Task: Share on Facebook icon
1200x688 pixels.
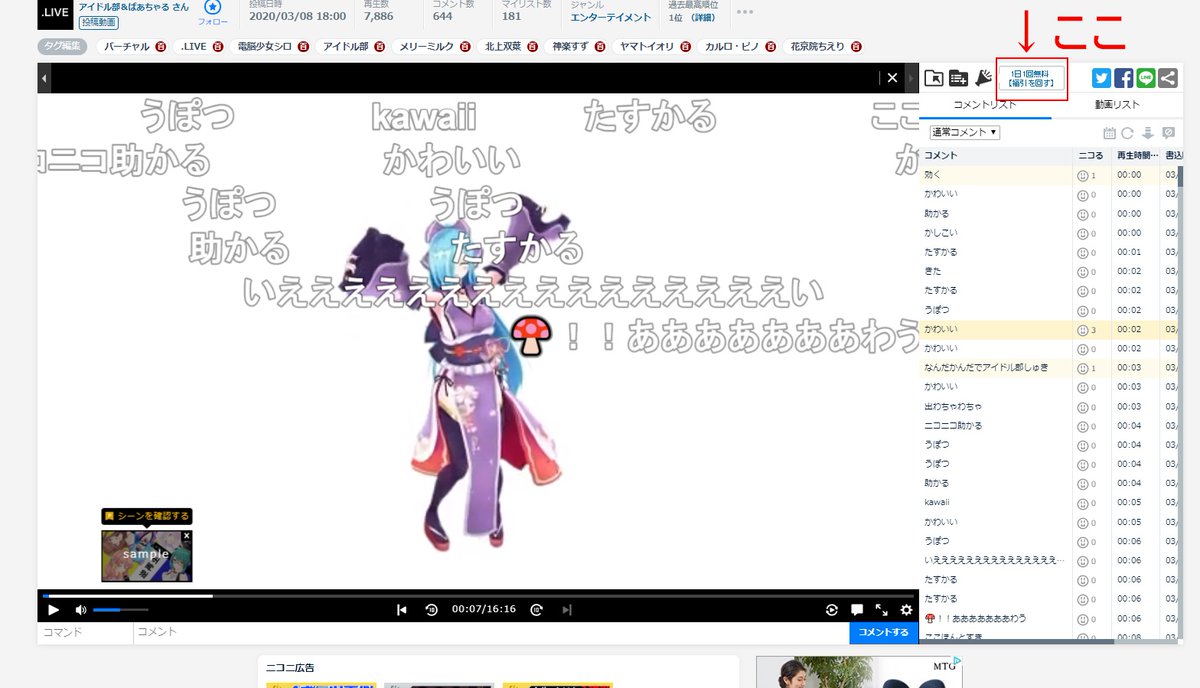Action: point(1124,78)
